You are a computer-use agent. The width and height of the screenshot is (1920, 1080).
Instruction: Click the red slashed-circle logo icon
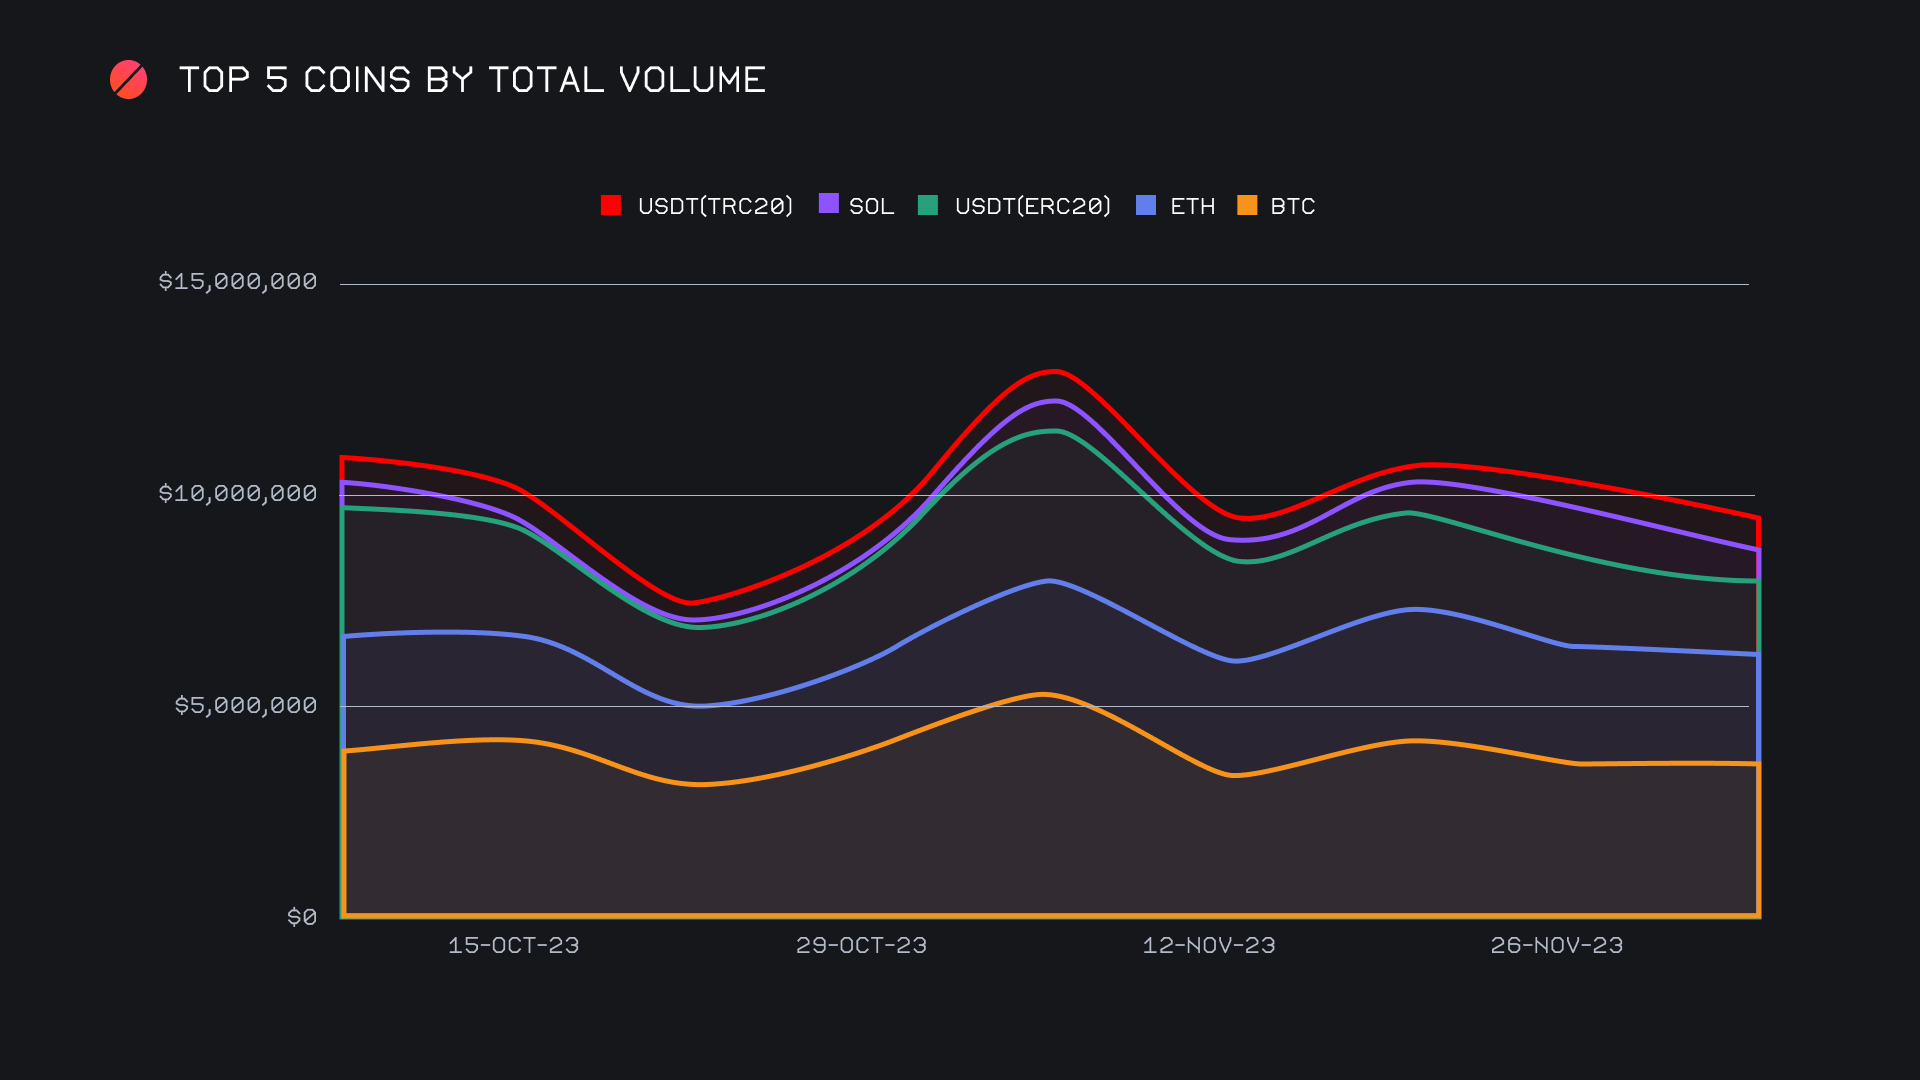pos(128,80)
